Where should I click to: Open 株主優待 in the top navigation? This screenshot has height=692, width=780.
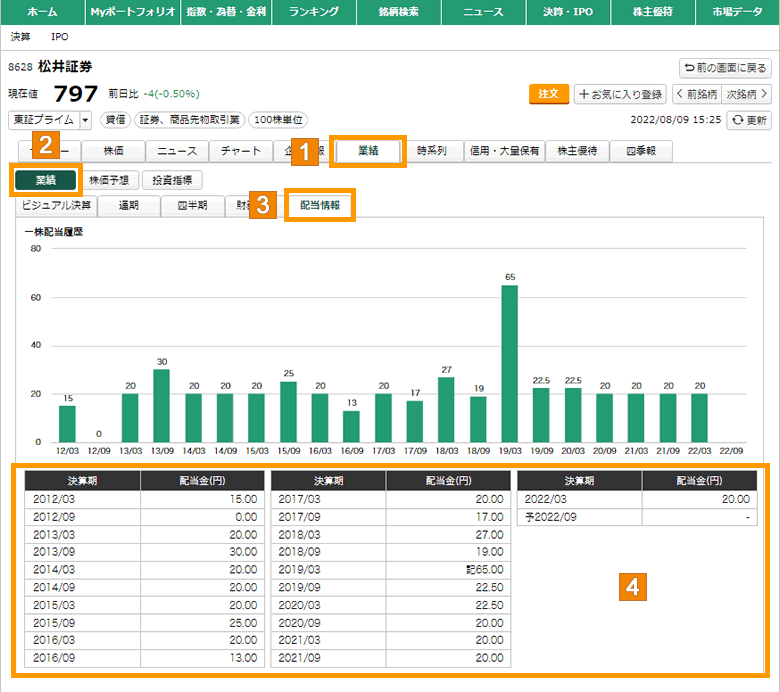pyautogui.click(x=652, y=12)
